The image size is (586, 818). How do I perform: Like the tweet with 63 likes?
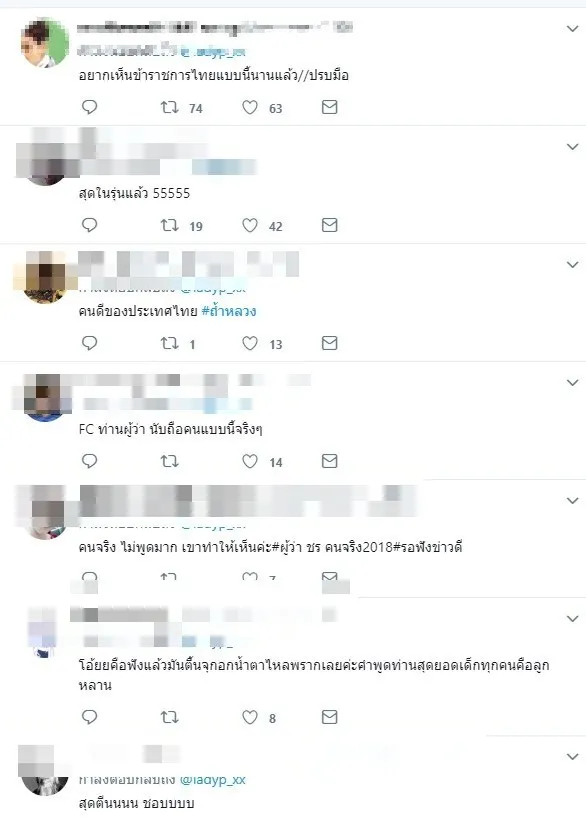[250, 107]
